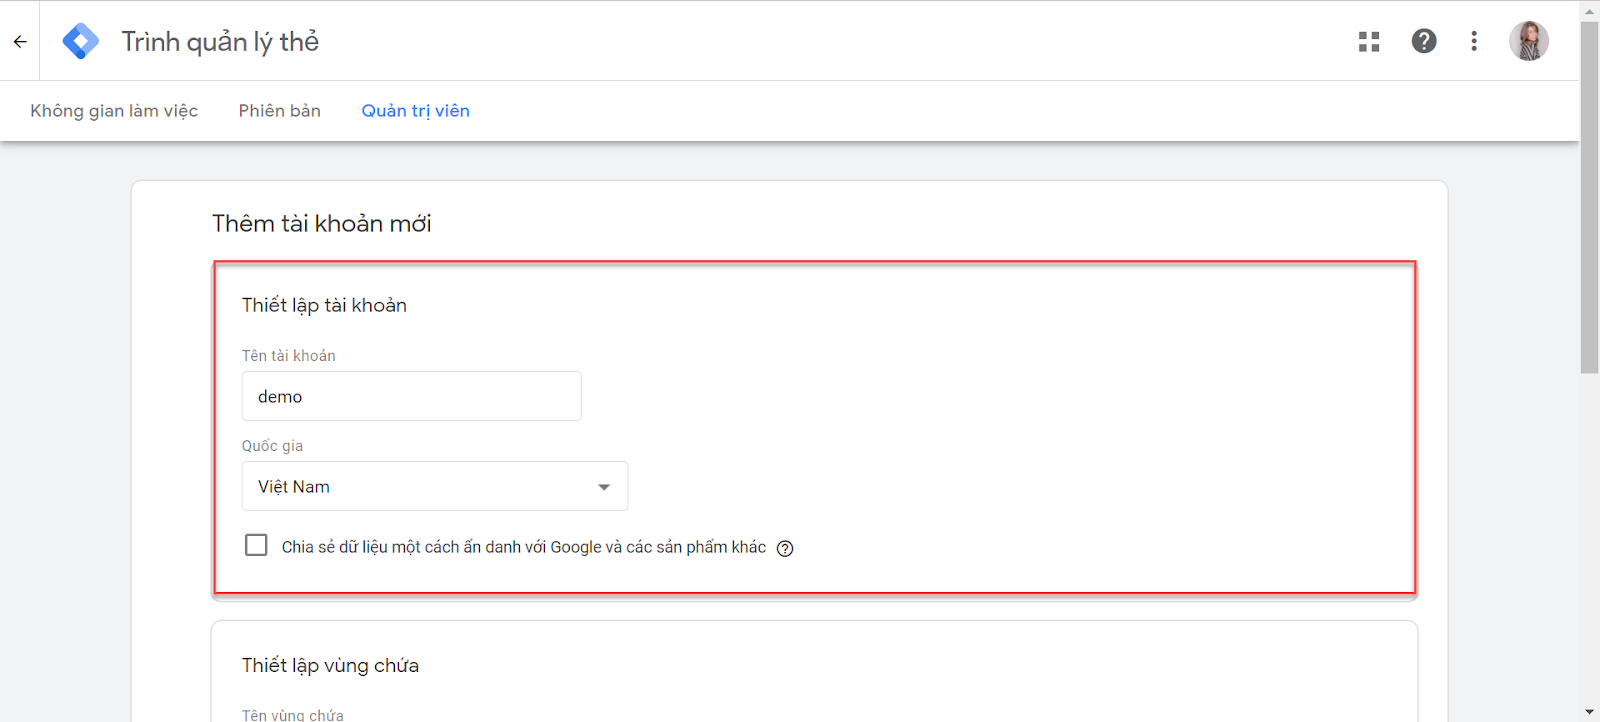Click the Thiết lập vùng chứa heading
Screen dimensions: 1600x722
coord(330,666)
